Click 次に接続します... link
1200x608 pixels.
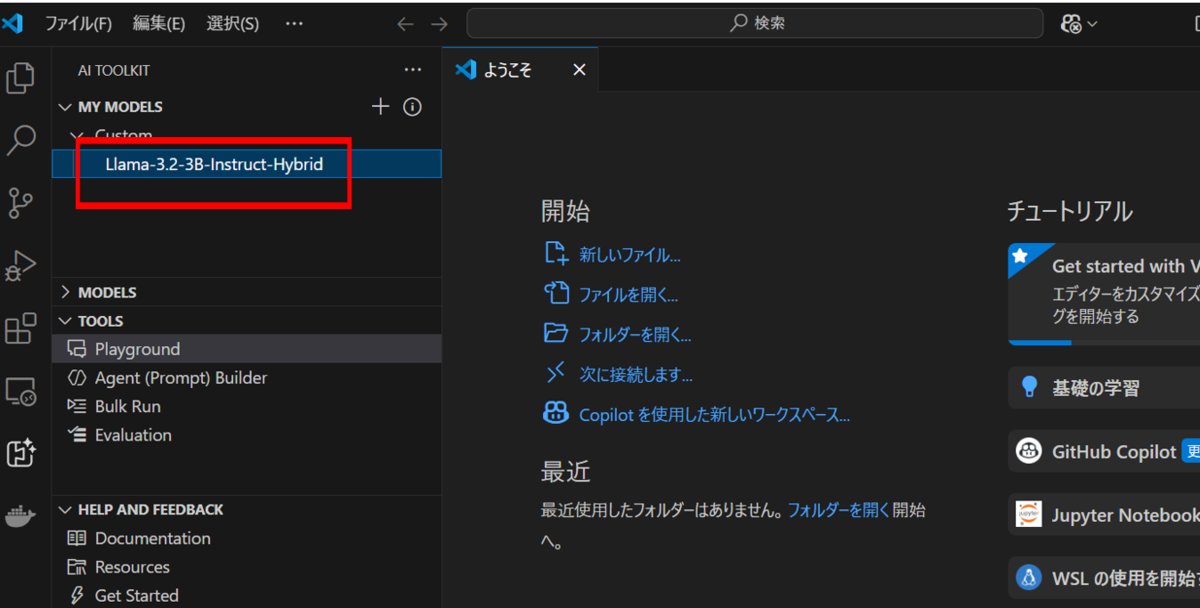click(636, 375)
